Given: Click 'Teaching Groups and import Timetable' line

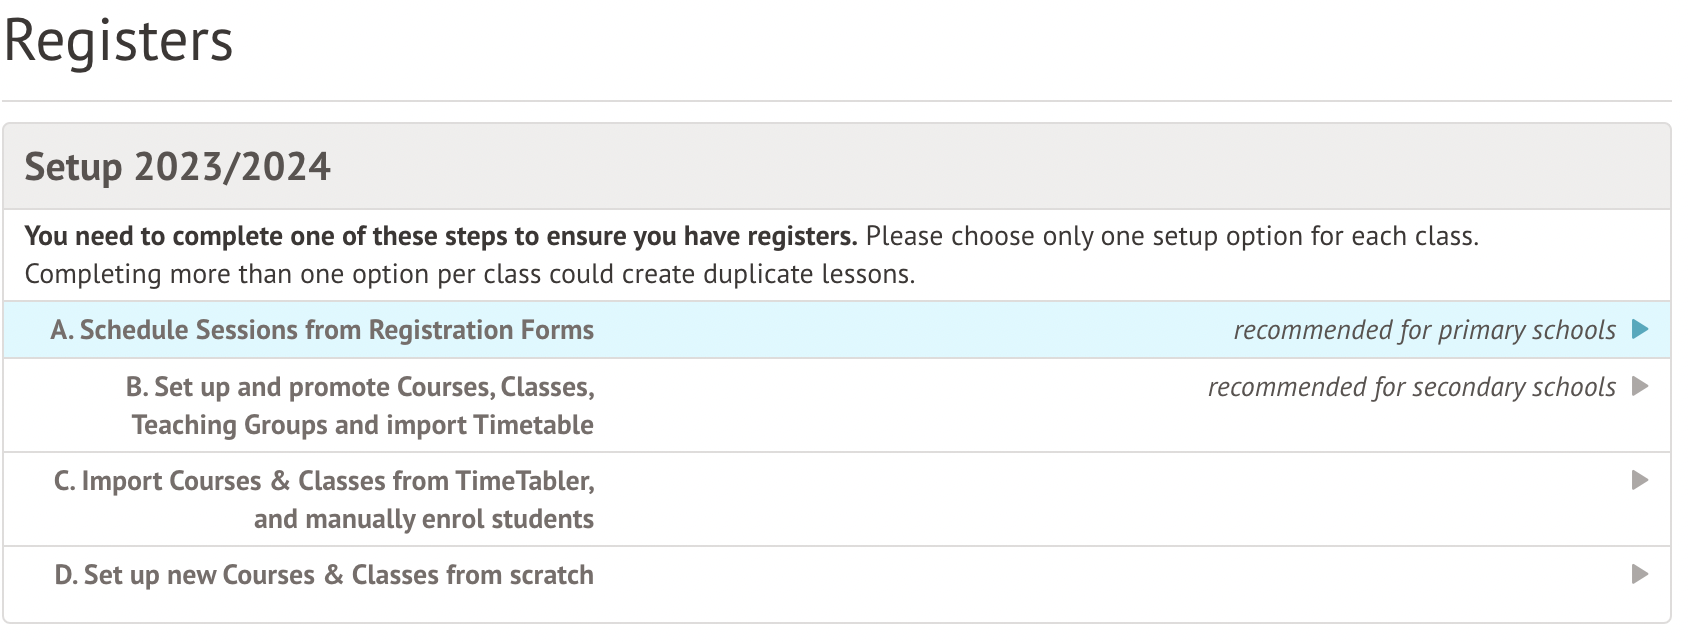Looking at the screenshot, I should coord(363,425).
